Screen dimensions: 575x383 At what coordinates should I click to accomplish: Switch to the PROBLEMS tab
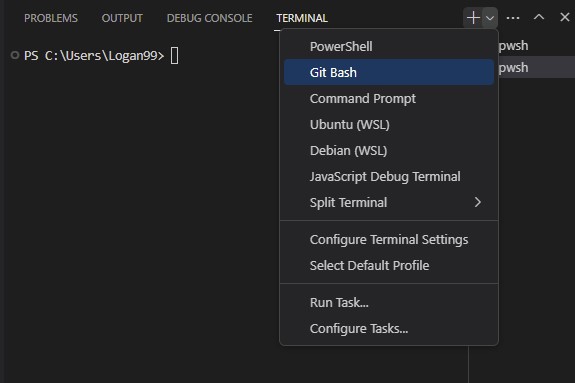[x=51, y=18]
